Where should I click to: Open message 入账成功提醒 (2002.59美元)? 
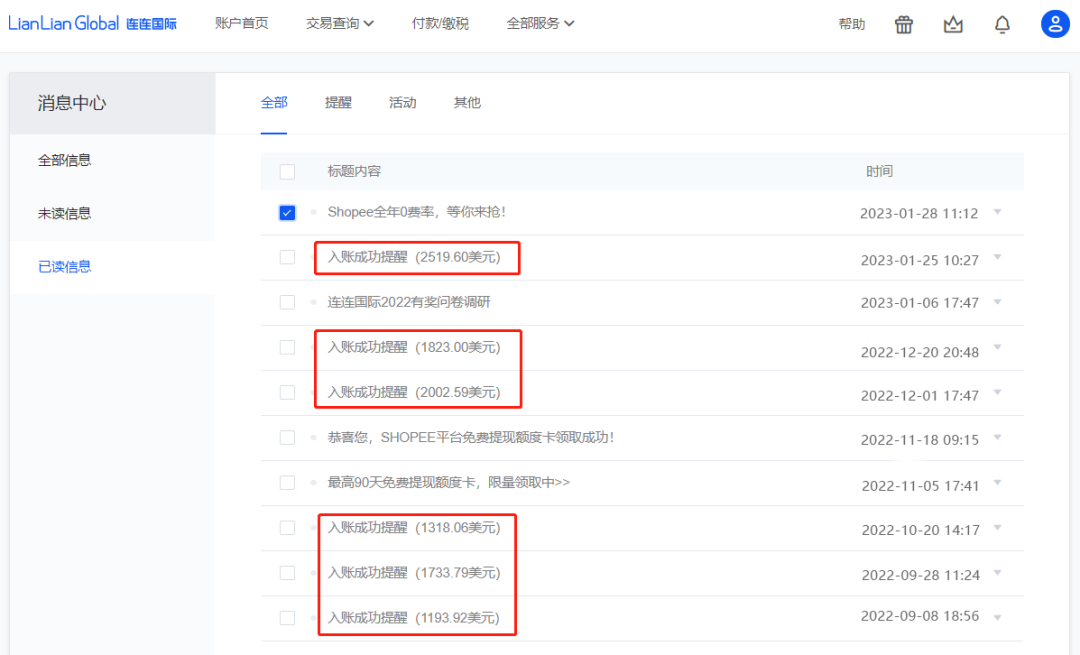pyautogui.click(x=414, y=392)
